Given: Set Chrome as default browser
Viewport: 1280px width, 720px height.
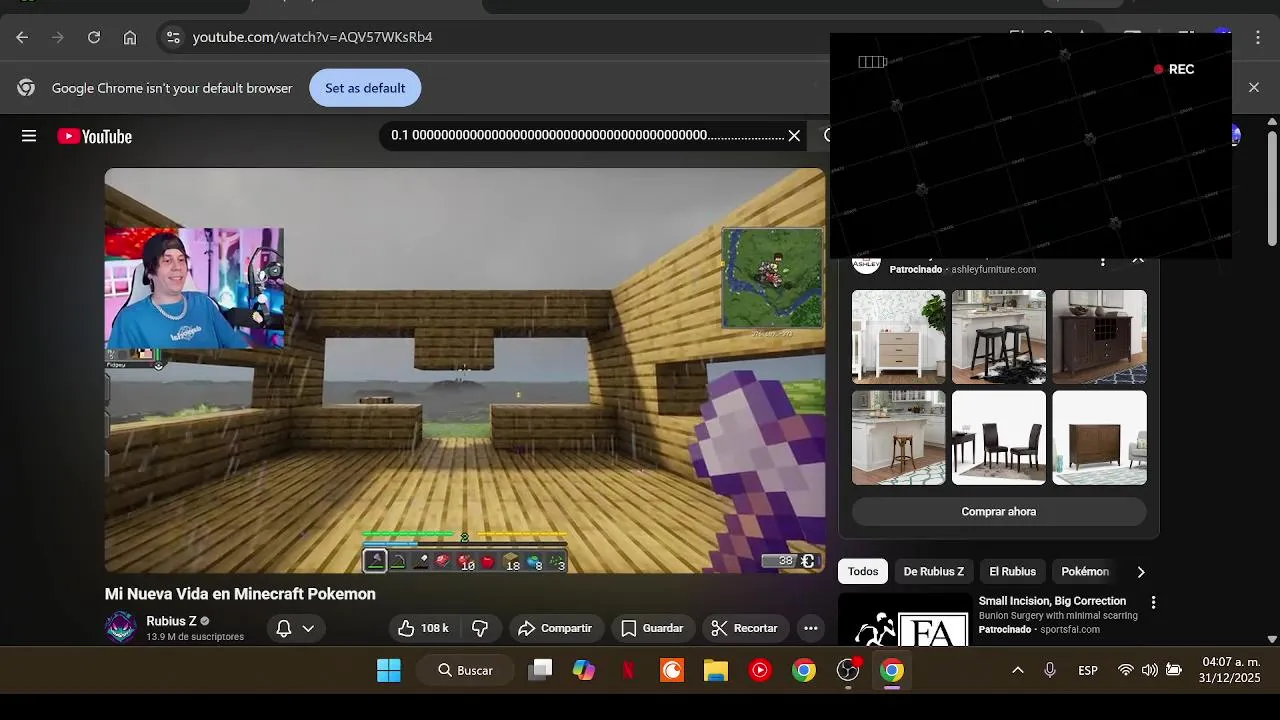Looking at the screenshot, I should pyautogui.click(x=365, y=88).
